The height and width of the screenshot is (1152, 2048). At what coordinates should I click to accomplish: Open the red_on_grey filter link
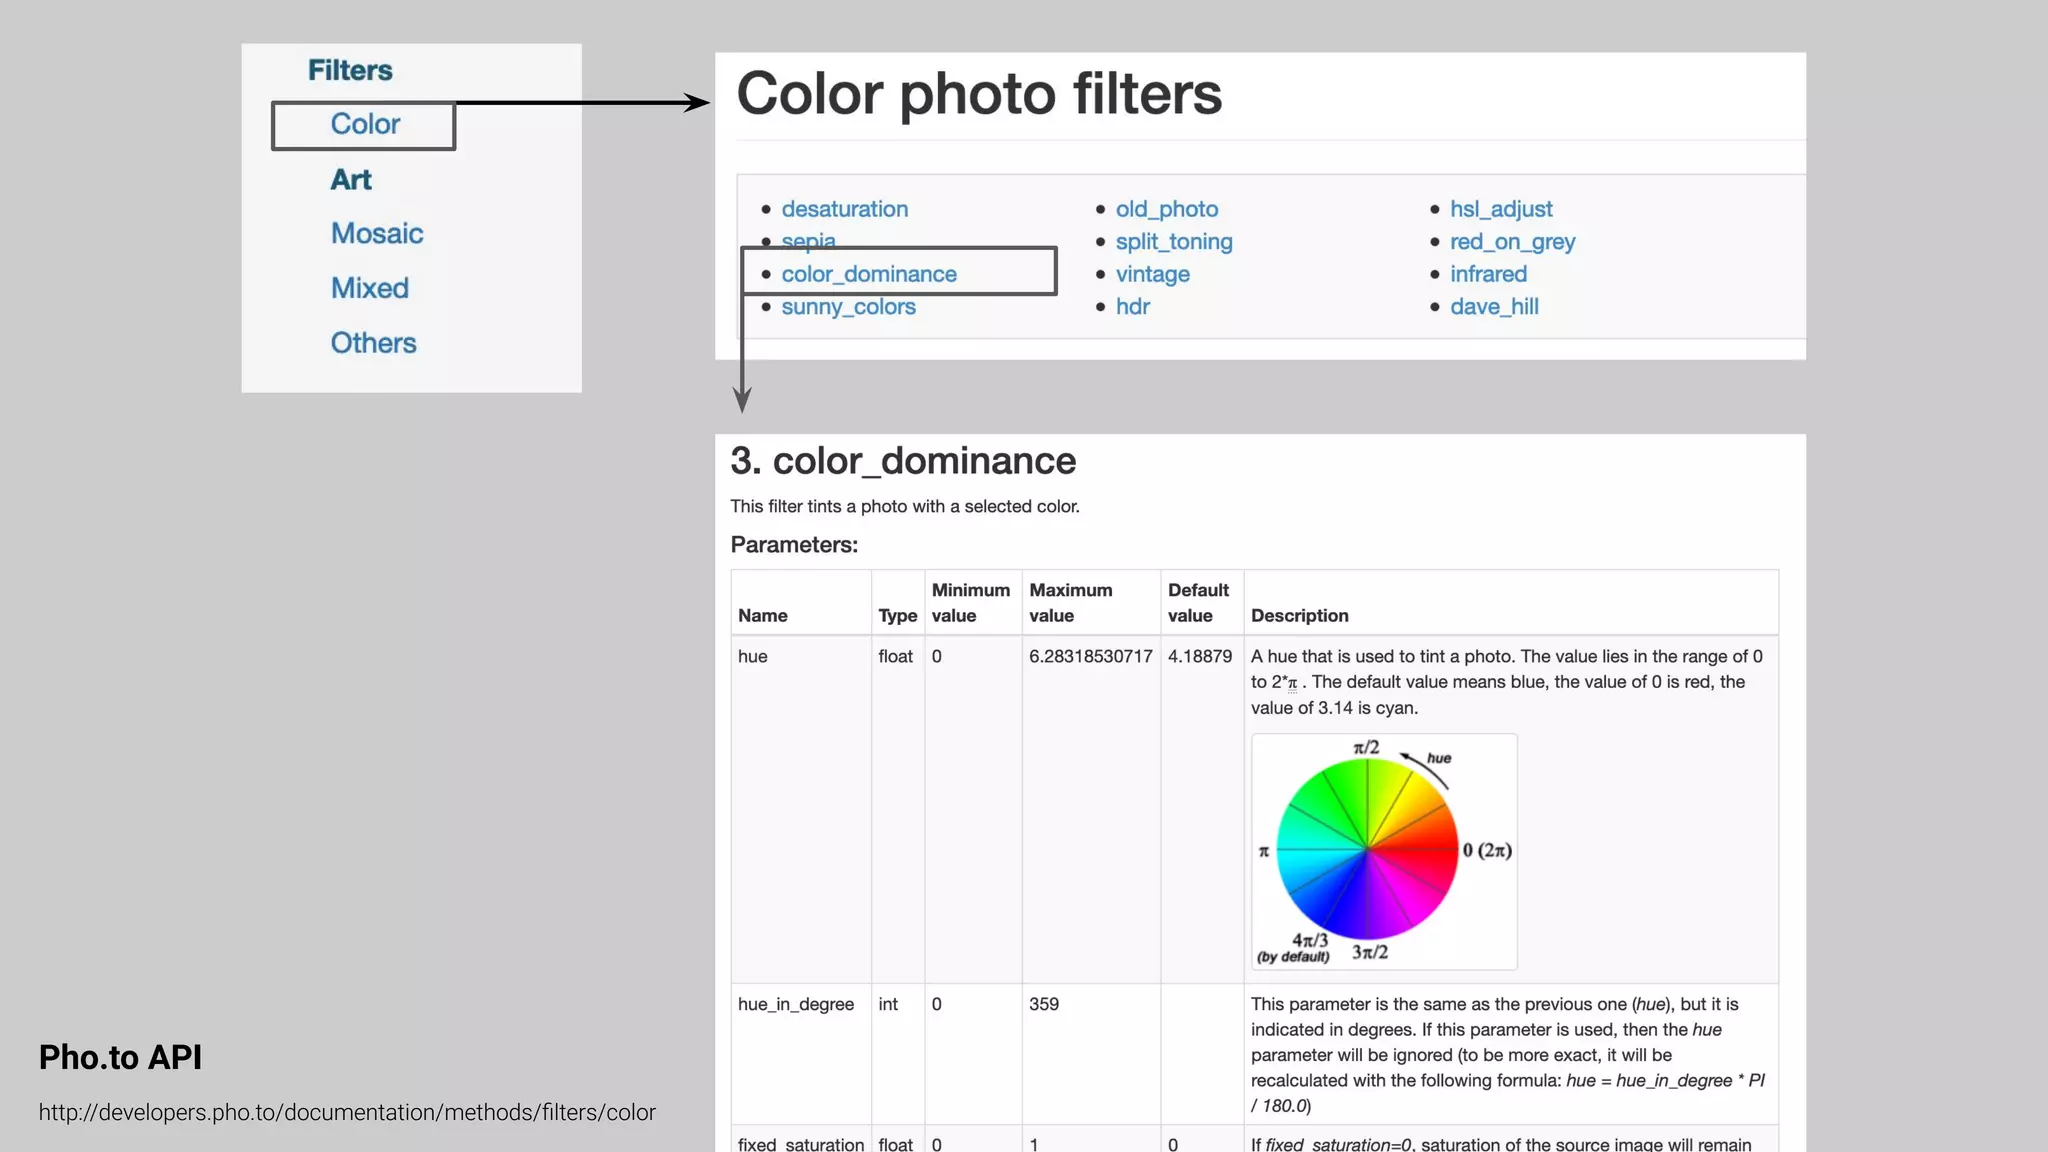click(1512, 242)
